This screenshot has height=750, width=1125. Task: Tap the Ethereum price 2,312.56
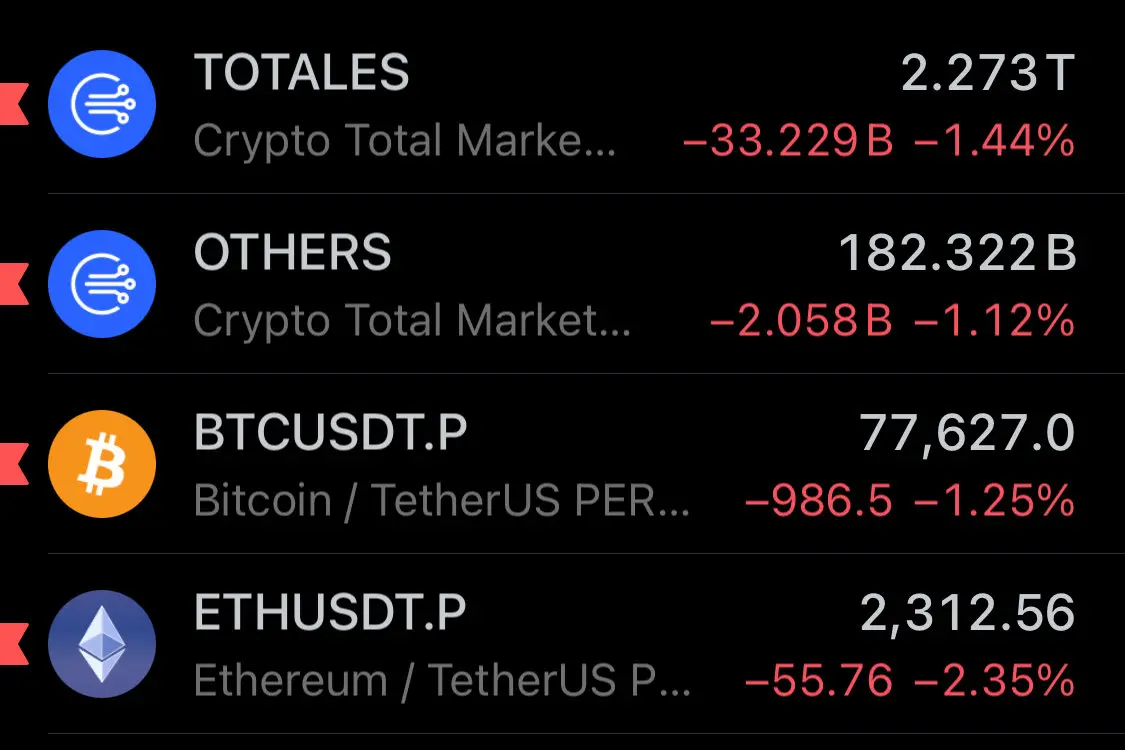pos(968,614)
